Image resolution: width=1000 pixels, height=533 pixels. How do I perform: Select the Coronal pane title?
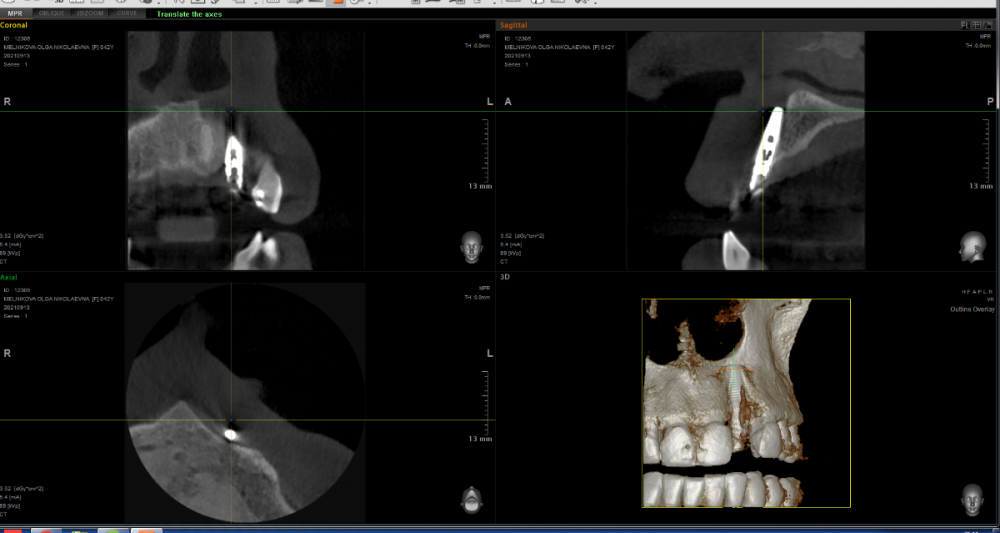click(x=16, y=24)
